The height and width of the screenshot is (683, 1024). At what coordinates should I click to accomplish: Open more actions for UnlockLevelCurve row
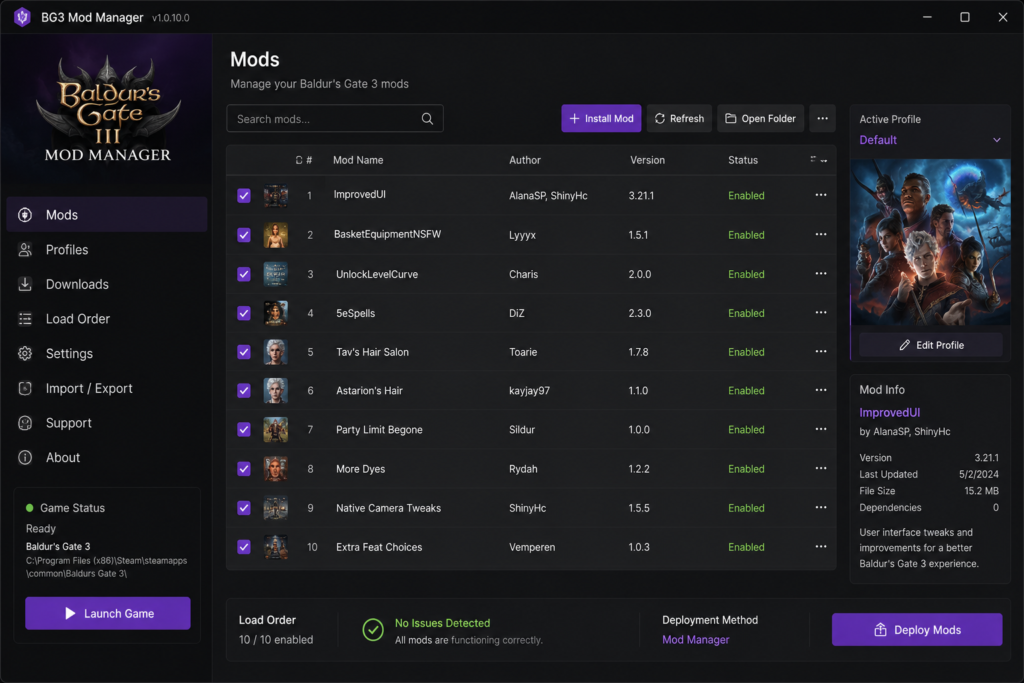[x=821, y=273]
